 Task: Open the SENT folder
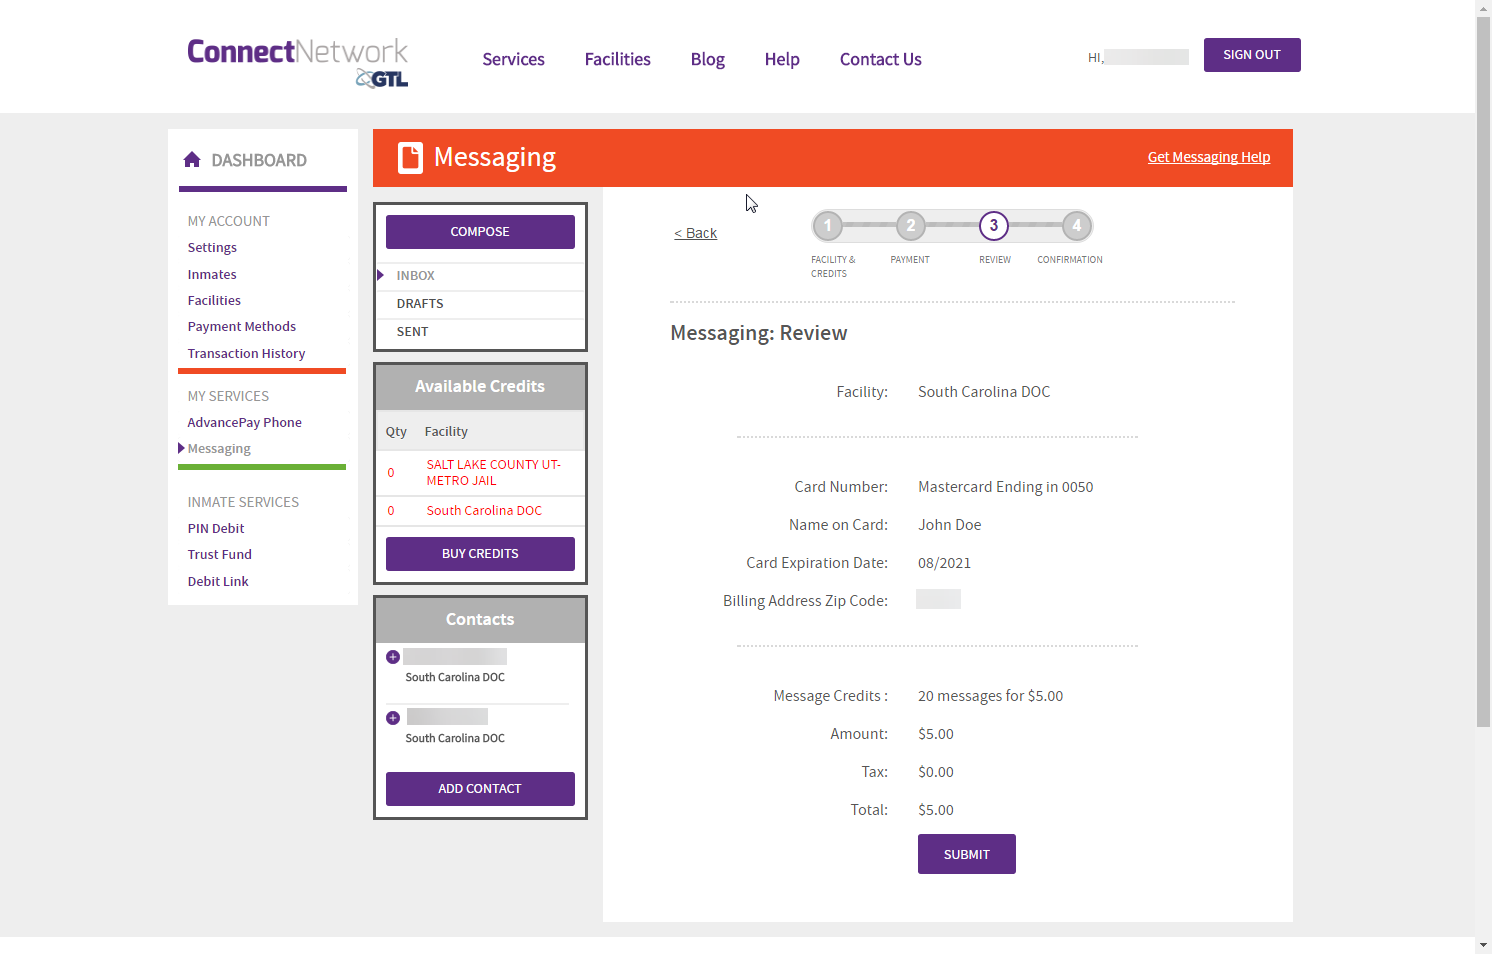click(480, 332)
